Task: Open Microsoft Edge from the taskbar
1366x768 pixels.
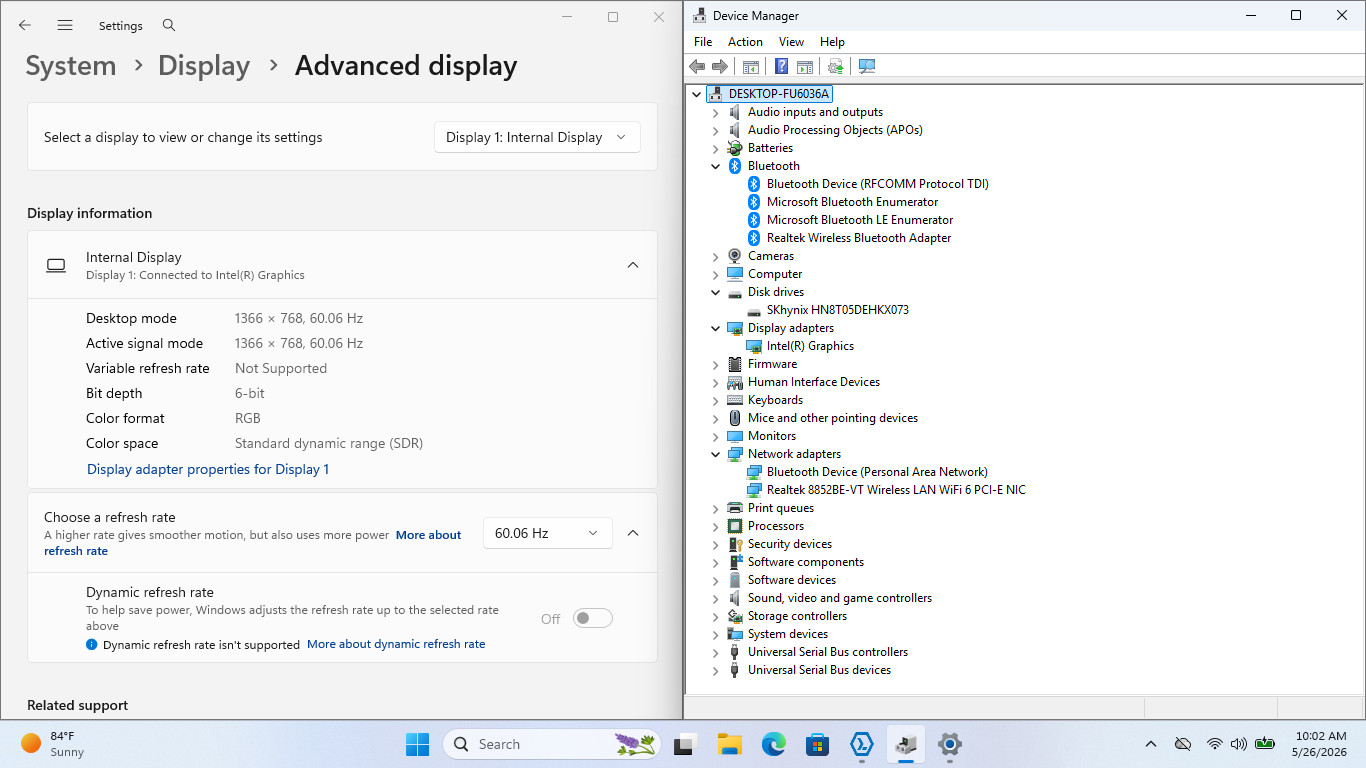Action: click(773, 744)
